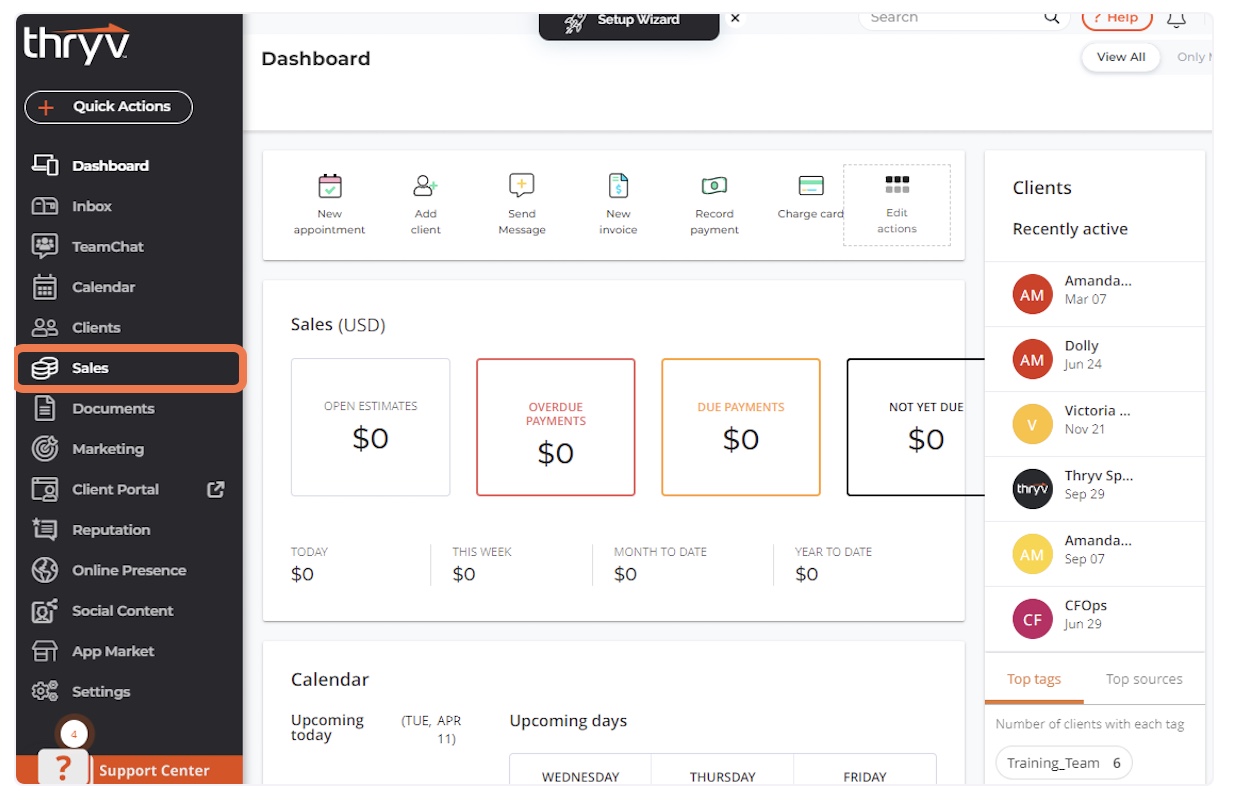
Task: Open the Sales menu item
Action: pyautogui.click(x=128, y=368)
